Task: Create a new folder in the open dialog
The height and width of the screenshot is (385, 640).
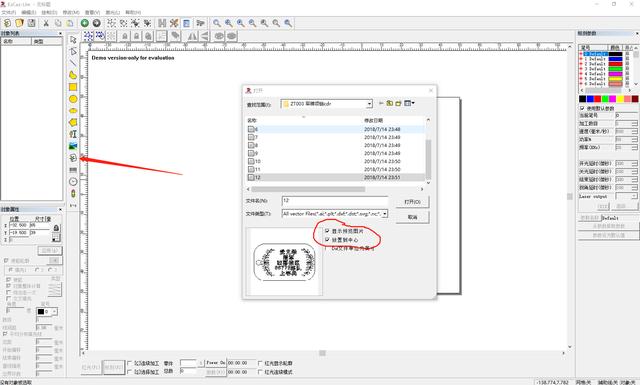Action: (398, 103)
